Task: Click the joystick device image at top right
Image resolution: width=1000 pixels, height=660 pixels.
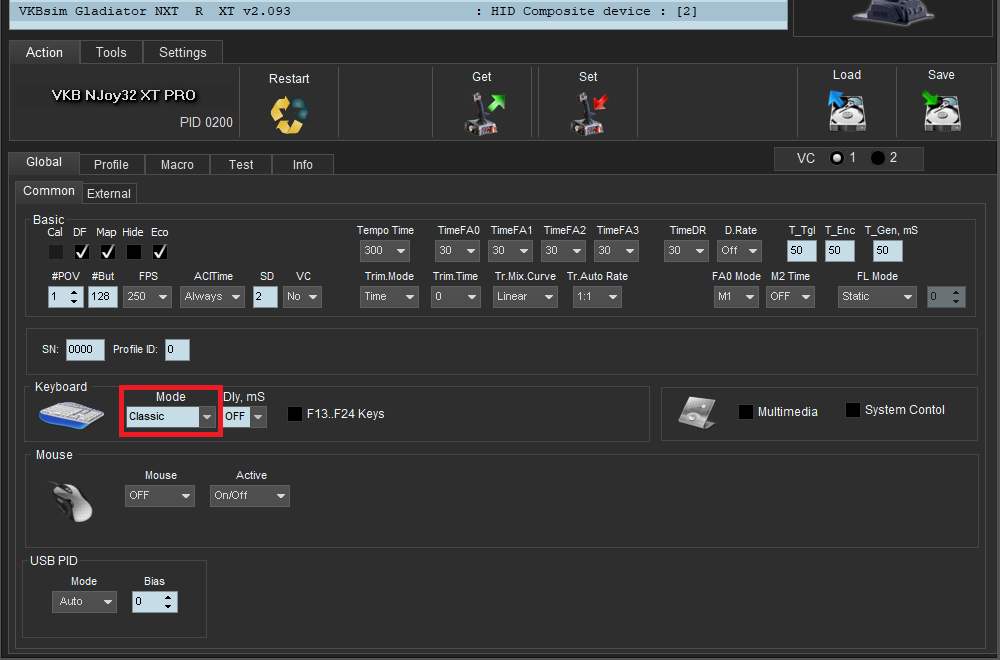Action: coord(892,13)
